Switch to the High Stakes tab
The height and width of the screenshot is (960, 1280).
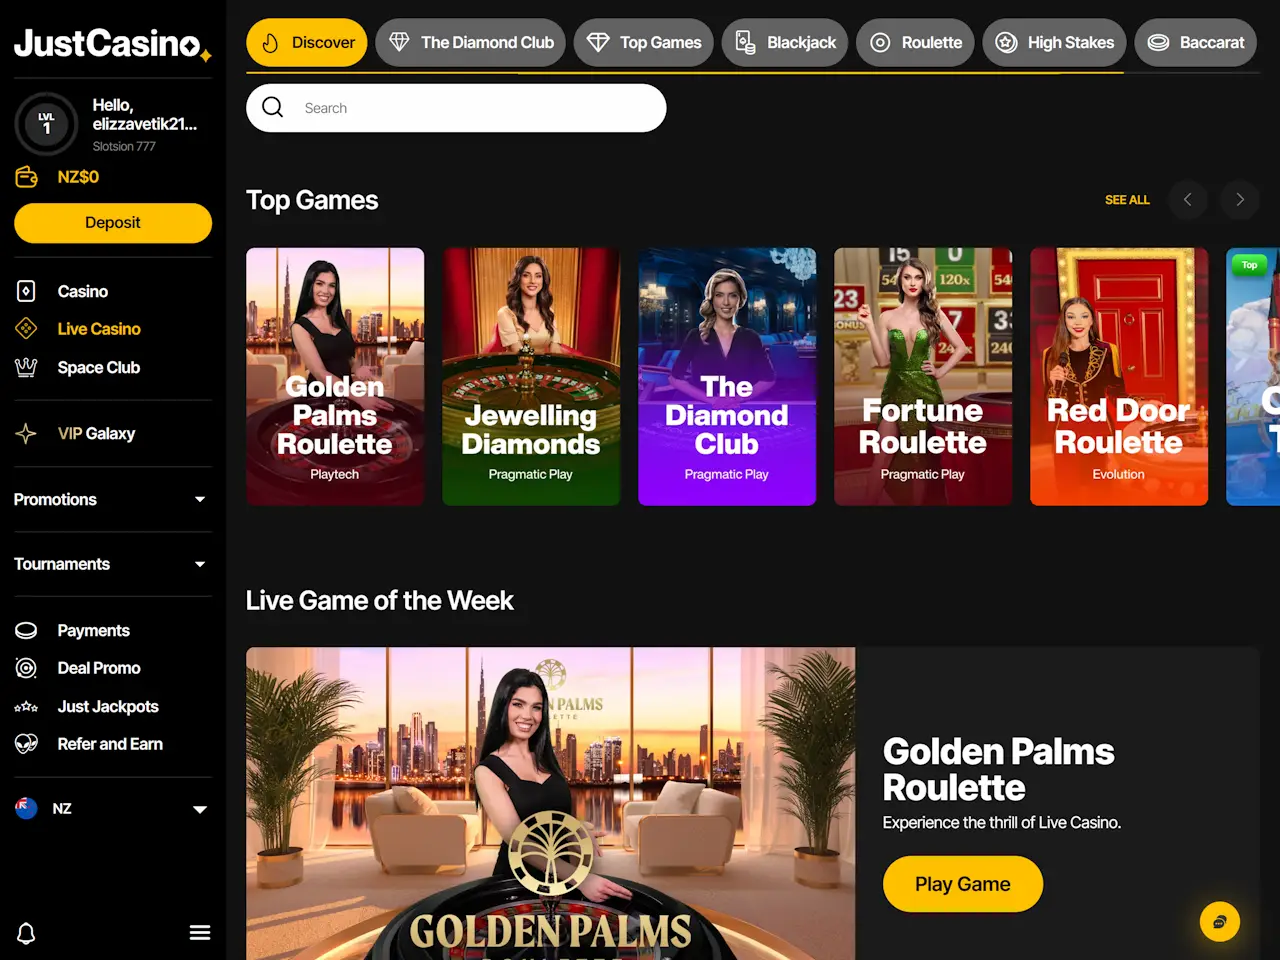[x=1055, y=42]
